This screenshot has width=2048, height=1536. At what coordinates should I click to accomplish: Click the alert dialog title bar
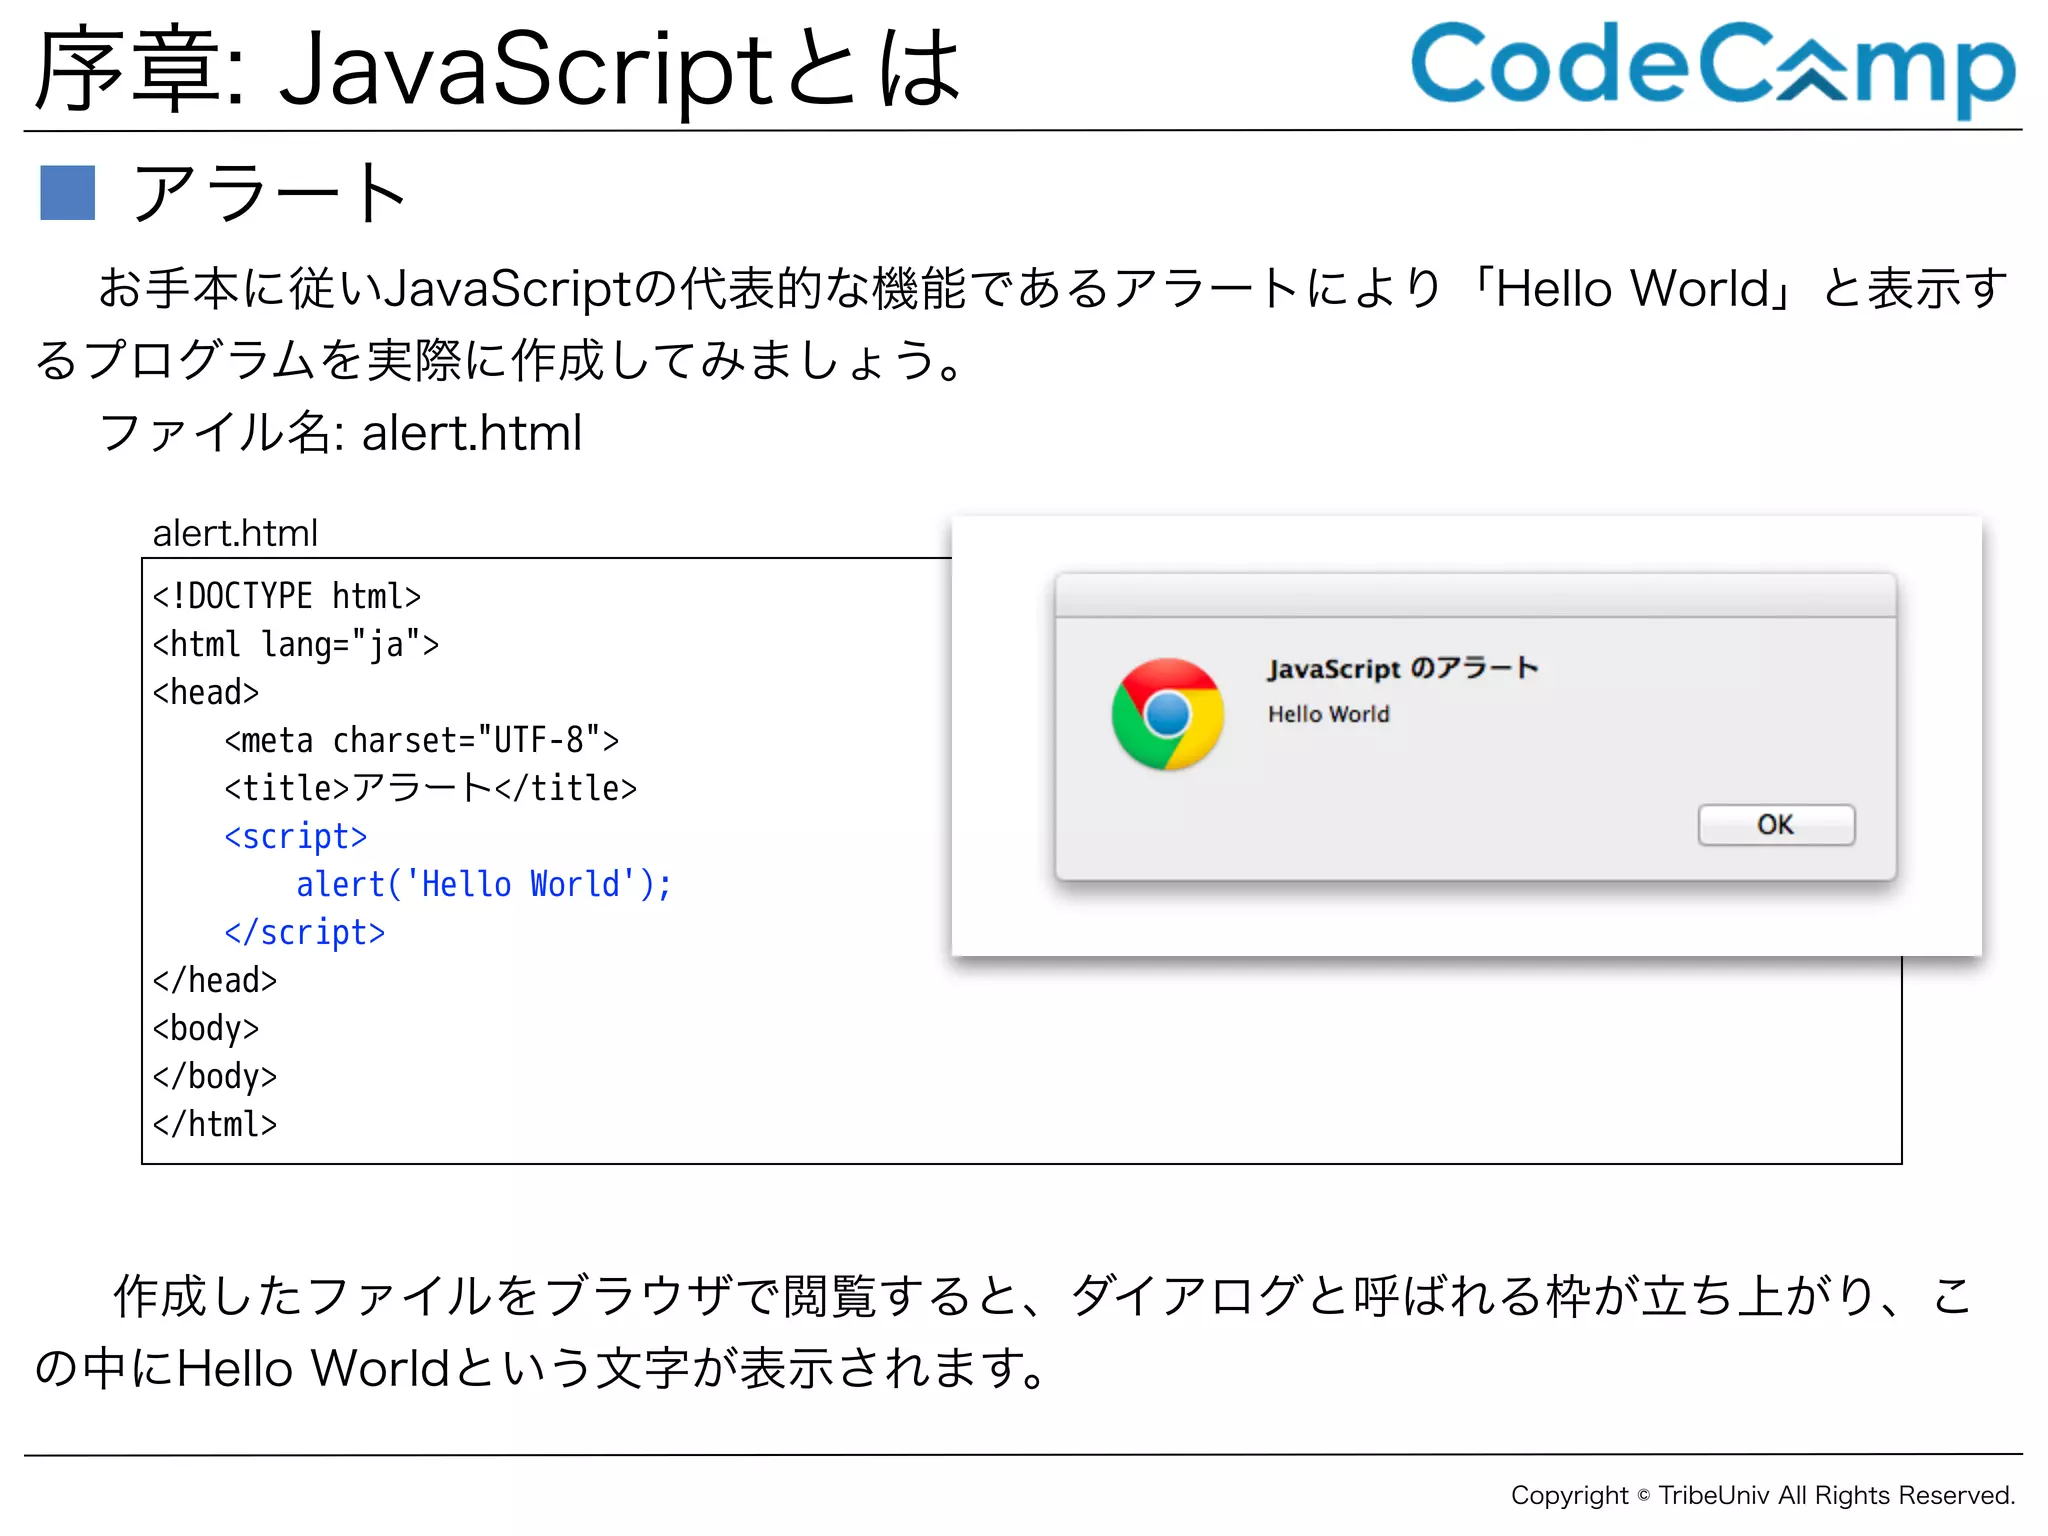click(x=1476, y=595)
